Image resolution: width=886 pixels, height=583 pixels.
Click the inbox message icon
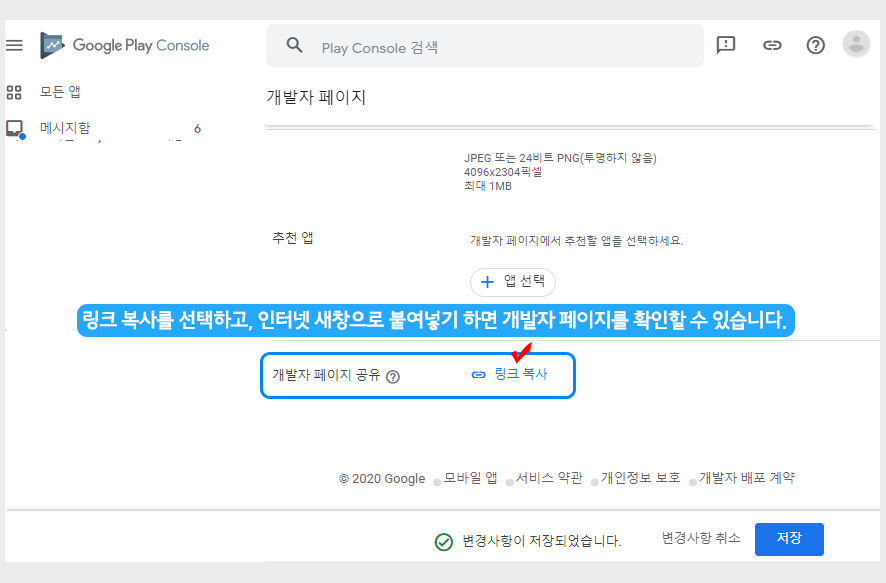click(14, 128)
